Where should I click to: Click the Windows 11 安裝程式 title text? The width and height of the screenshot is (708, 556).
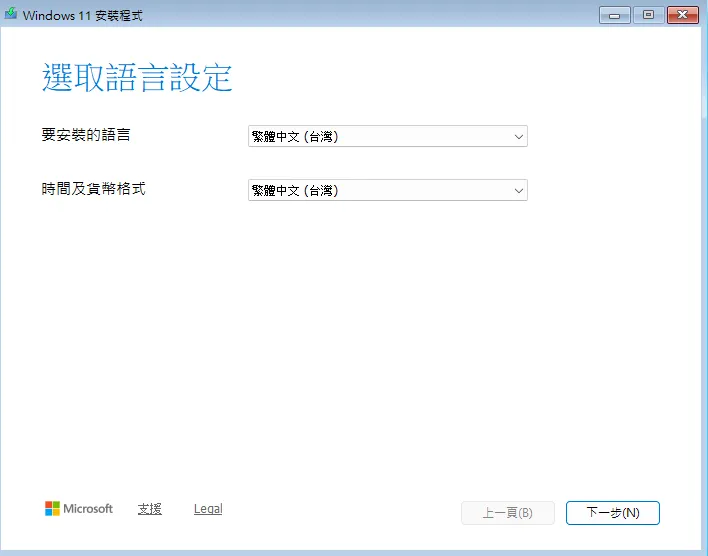coord(83,15)
